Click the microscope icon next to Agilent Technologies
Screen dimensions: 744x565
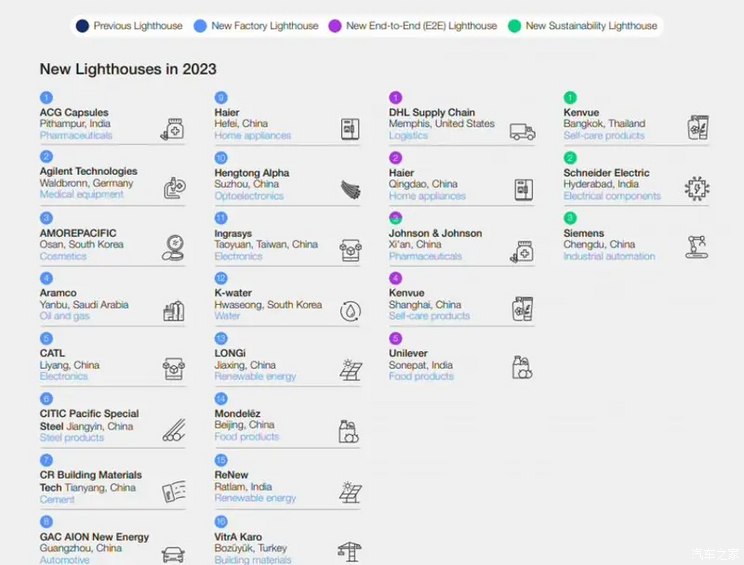[172, 188]
